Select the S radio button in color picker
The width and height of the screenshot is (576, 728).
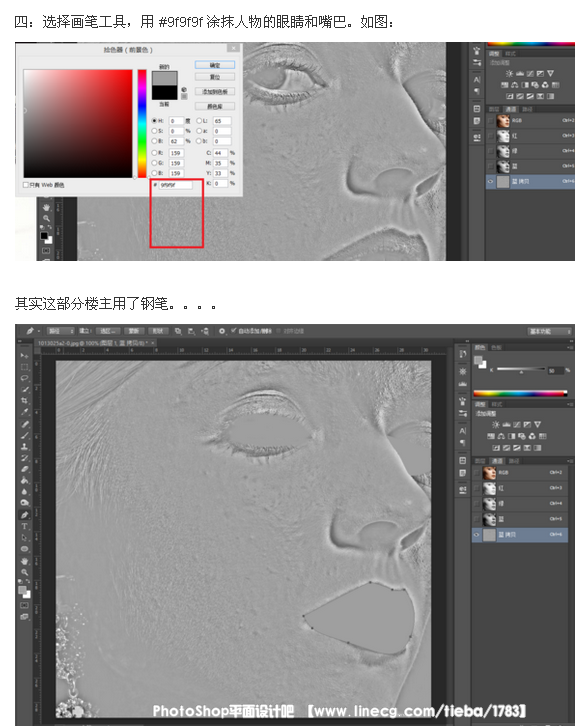(x=155, y=131)
